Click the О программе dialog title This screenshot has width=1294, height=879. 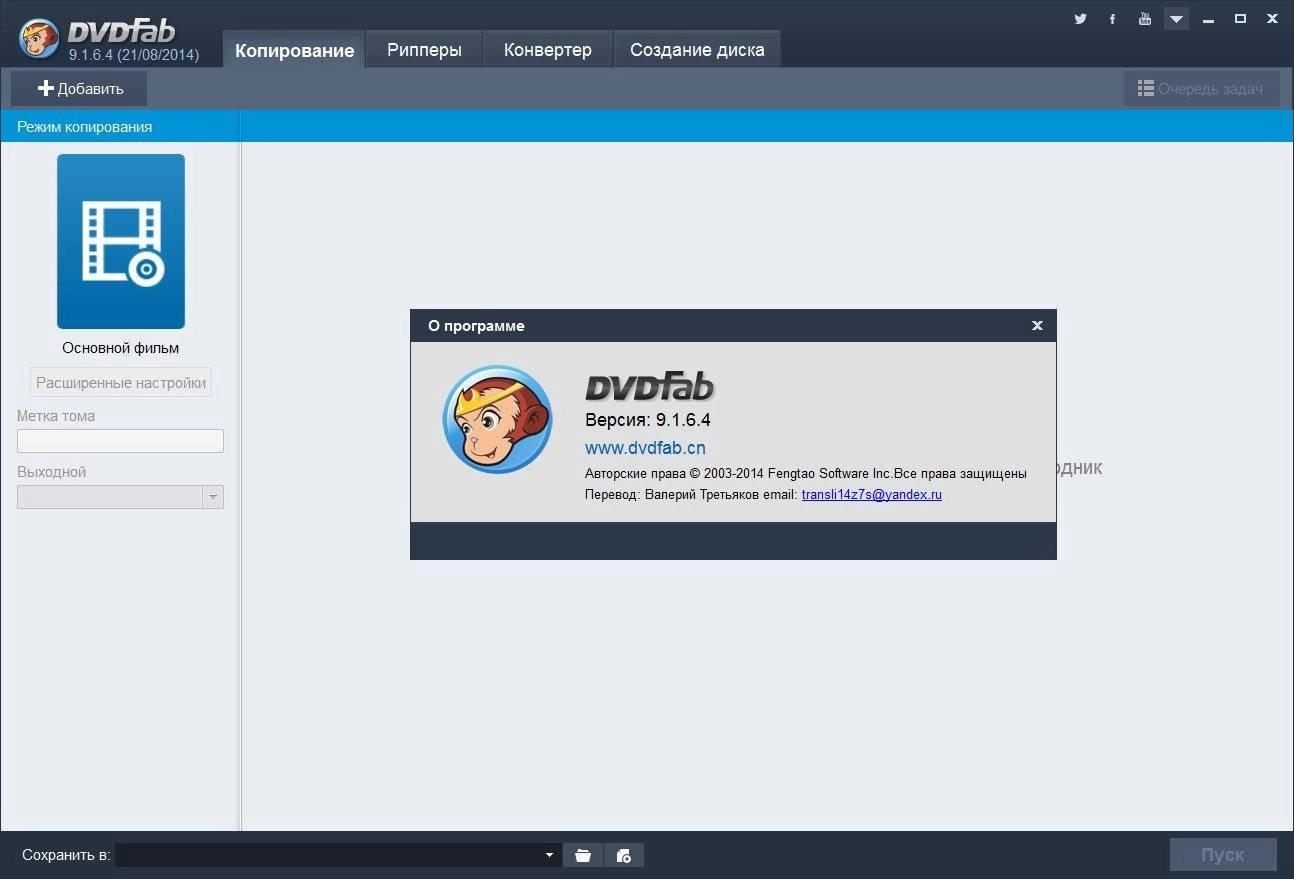(476, 326)
